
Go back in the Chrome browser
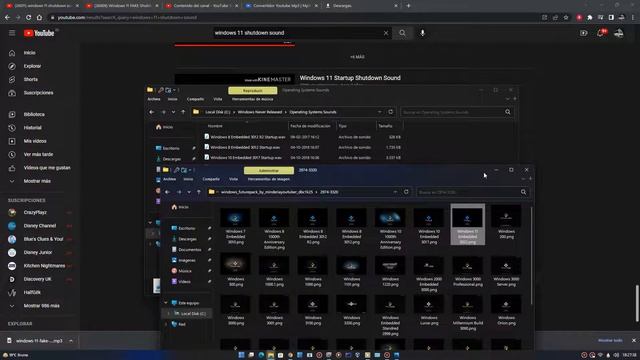(x=7, y=18)
